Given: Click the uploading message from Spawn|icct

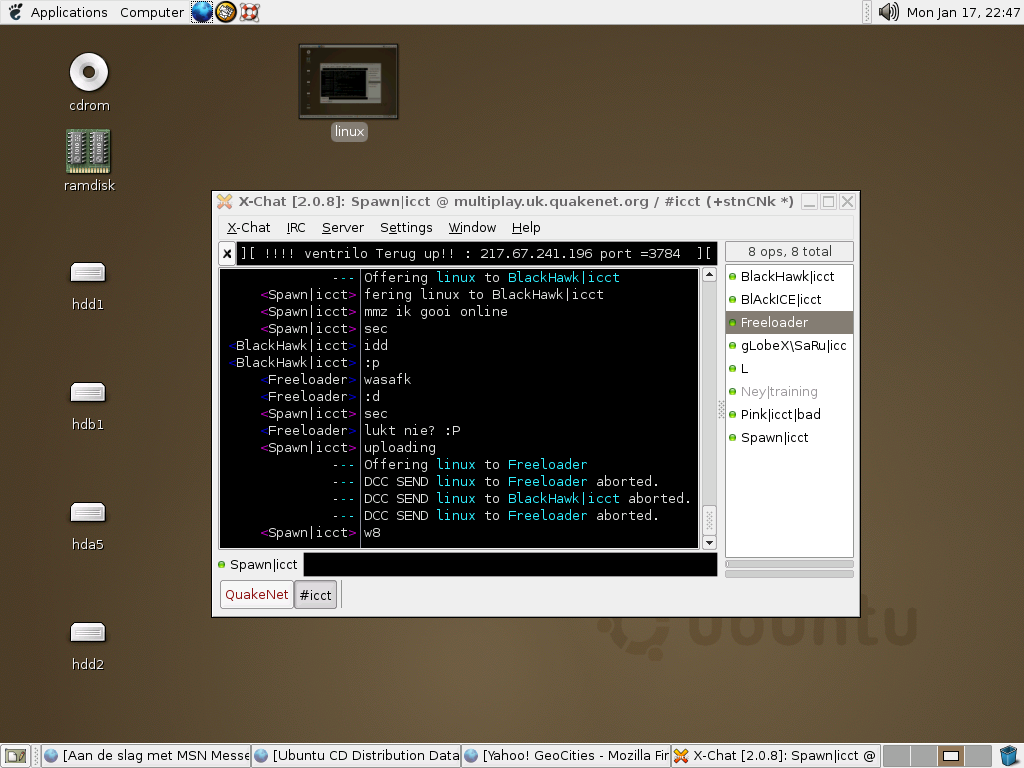Looking at the screenshot, I should point(400,447).
